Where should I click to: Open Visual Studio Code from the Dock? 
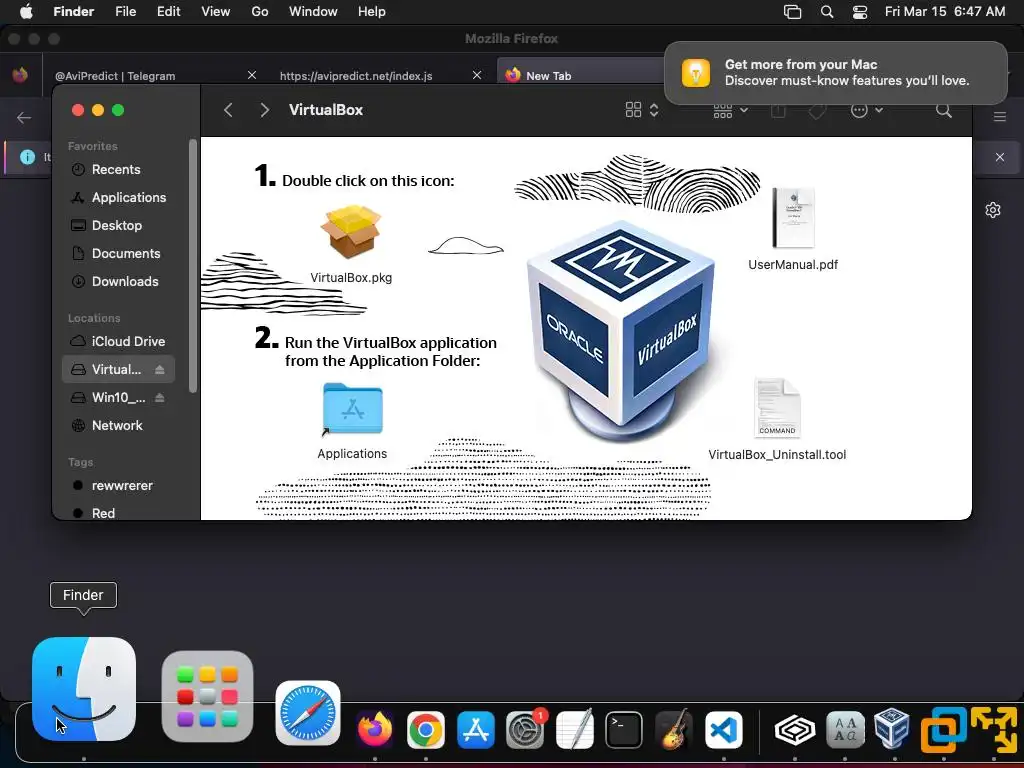point(724,729)
